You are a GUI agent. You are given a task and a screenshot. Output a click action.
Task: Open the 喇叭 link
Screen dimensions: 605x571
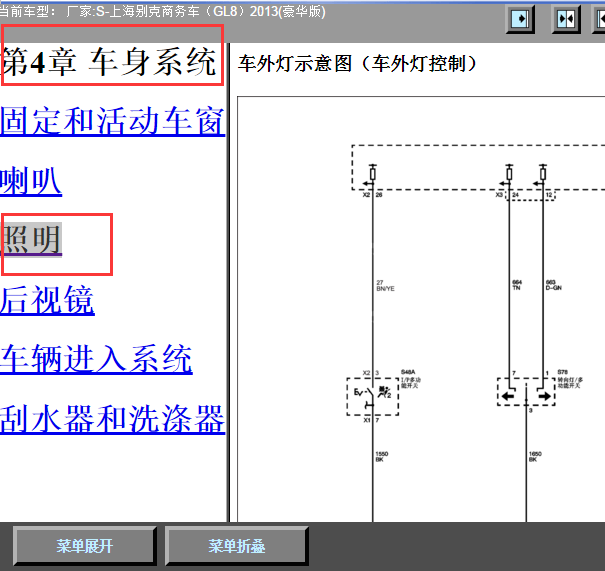tap(31, 181)
